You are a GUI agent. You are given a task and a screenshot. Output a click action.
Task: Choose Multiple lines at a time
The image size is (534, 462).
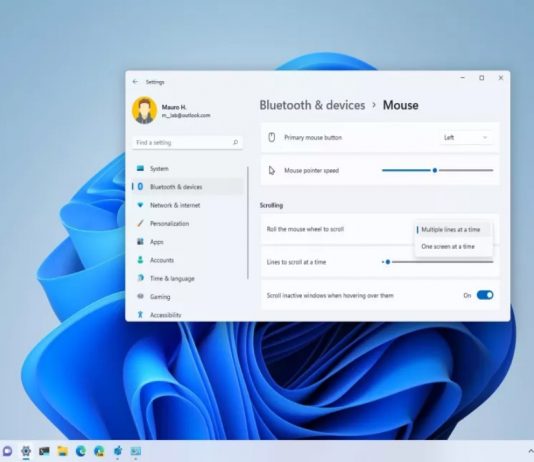[x=453, y=229]
